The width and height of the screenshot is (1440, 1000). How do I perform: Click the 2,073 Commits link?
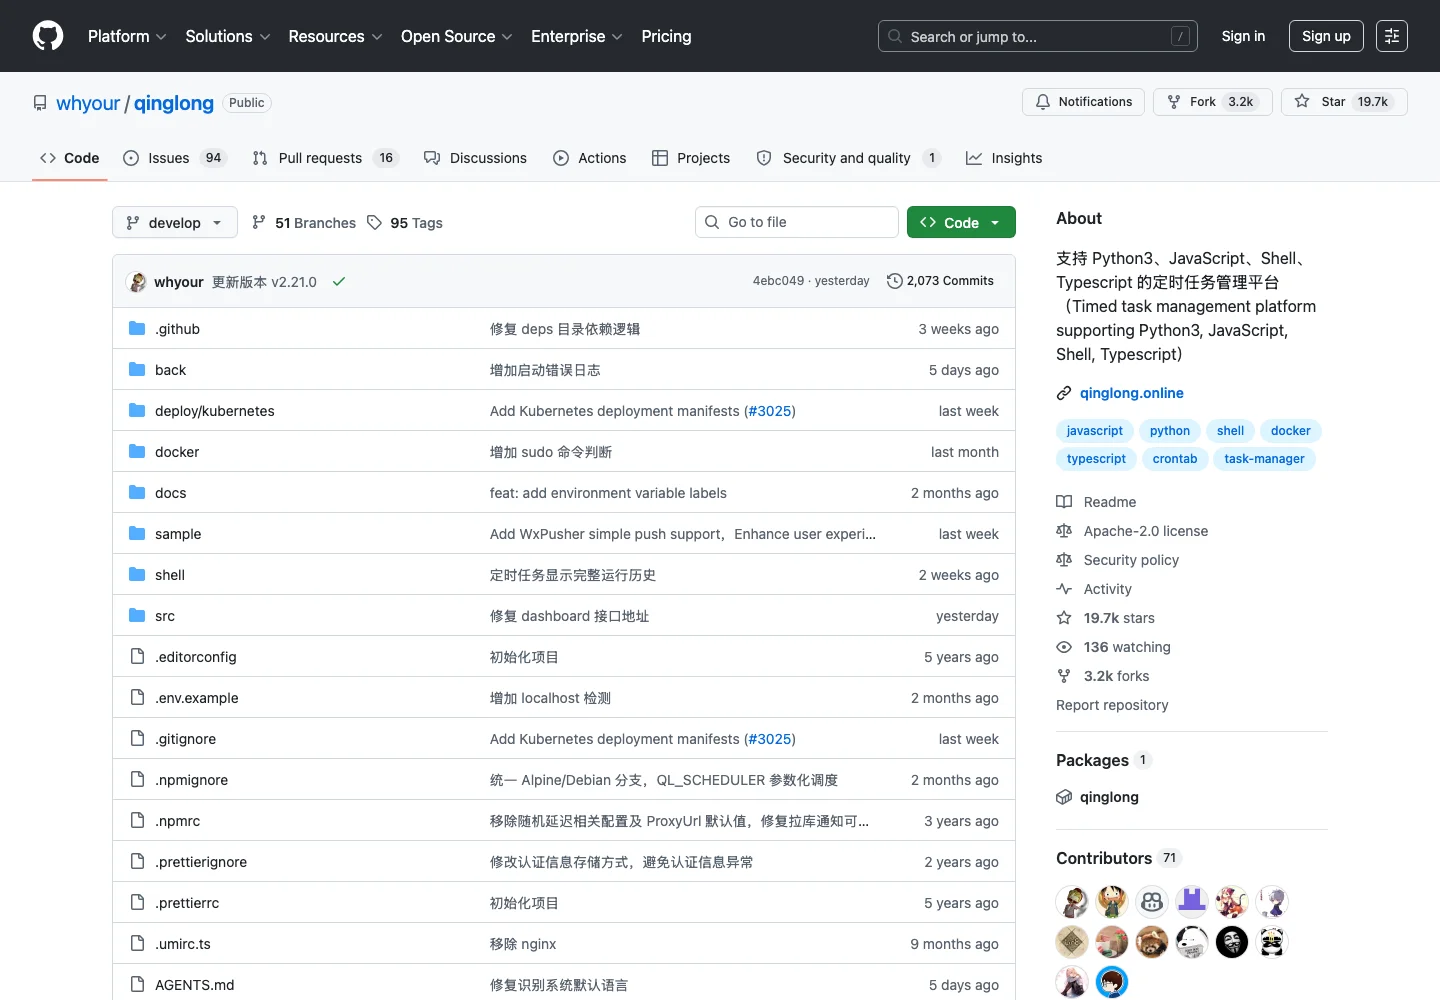940,281
